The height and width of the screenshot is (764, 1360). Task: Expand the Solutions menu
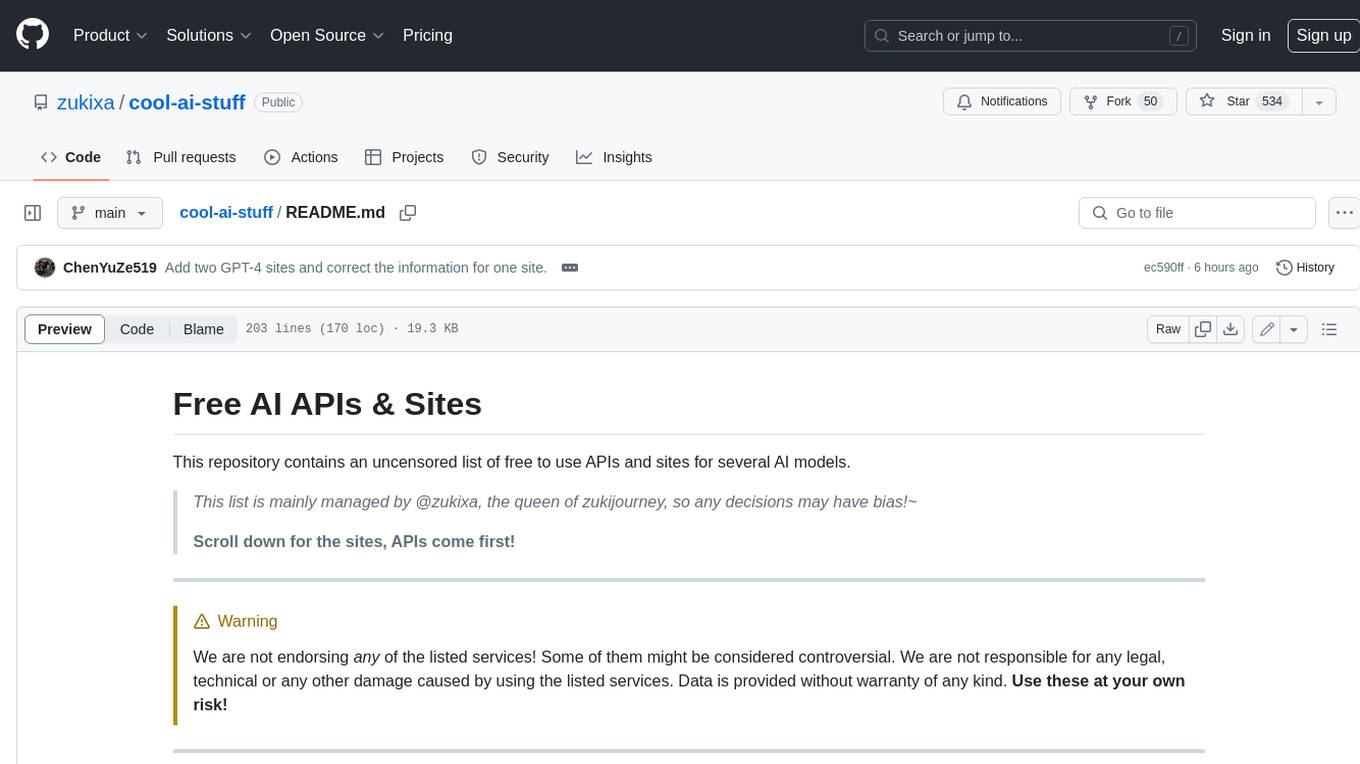(x=209, y=35)
